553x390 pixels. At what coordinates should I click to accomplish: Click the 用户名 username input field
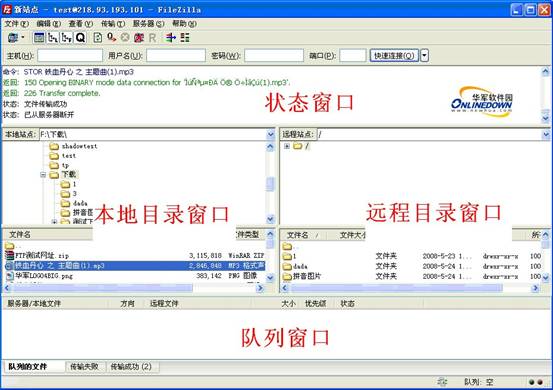[176, 56]
